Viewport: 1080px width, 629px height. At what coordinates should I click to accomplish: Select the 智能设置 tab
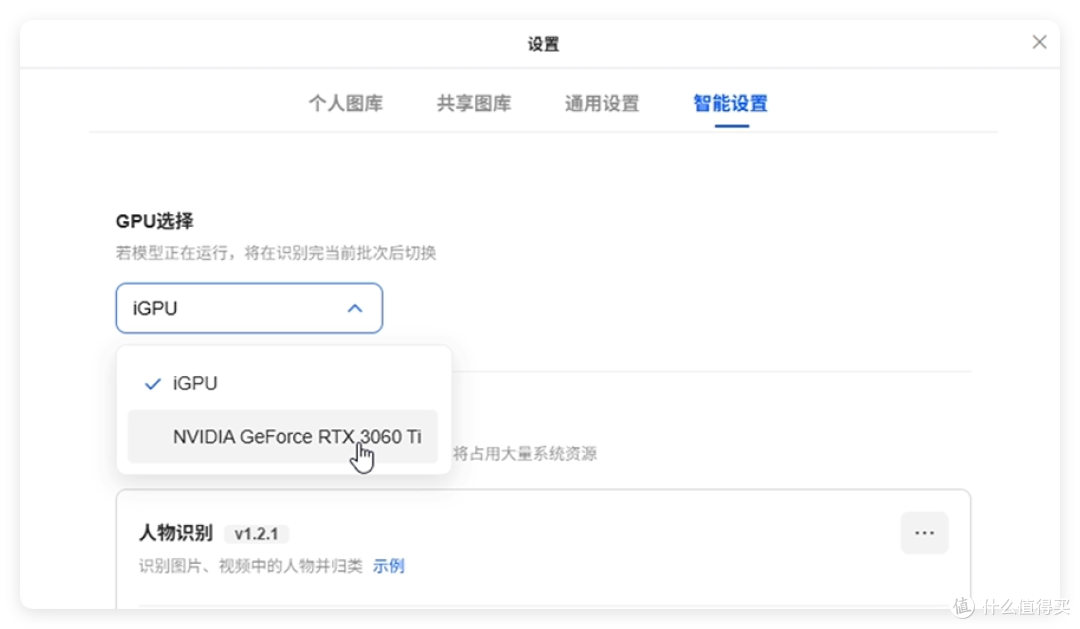pyautogui.click(x=731, y=104)
